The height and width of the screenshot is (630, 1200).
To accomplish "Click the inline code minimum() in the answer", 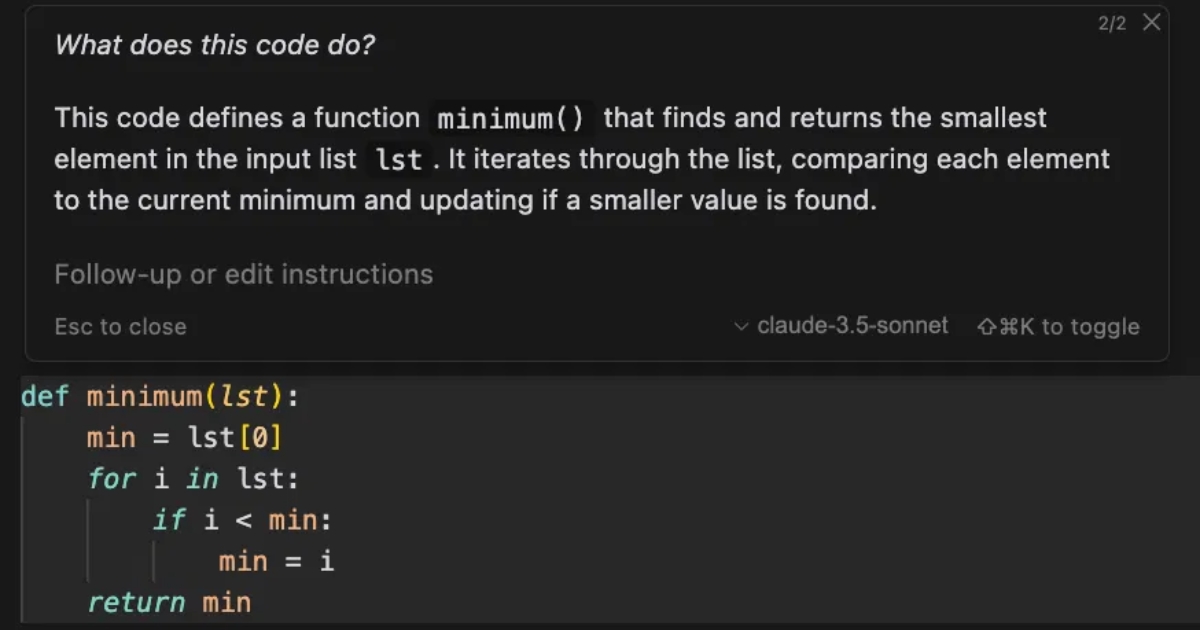I will [x=510, y=119].
